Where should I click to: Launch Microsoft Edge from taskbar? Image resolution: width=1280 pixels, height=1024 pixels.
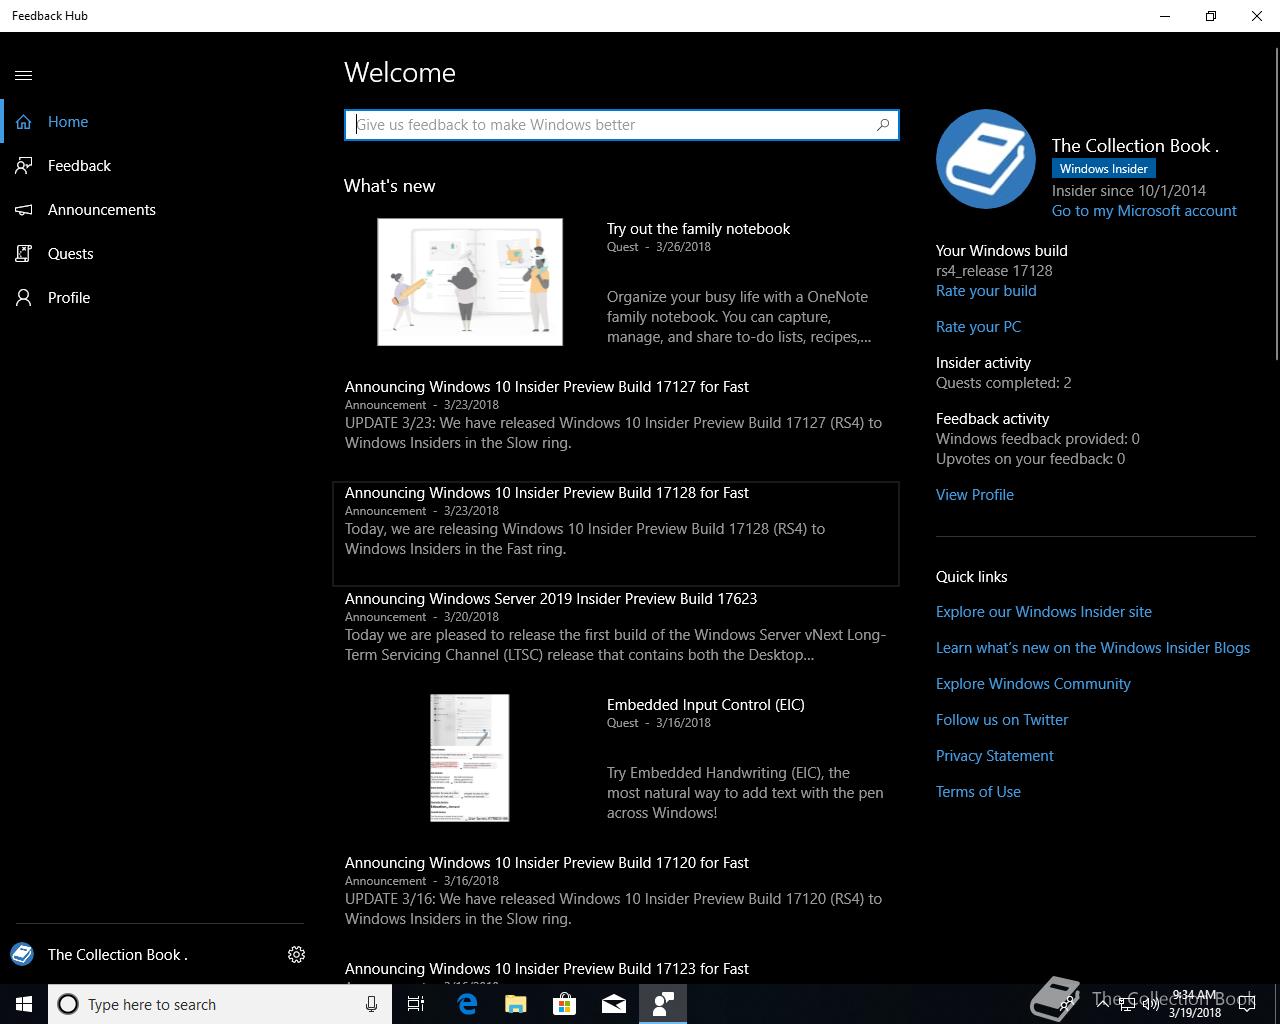tap(467, 1004)
